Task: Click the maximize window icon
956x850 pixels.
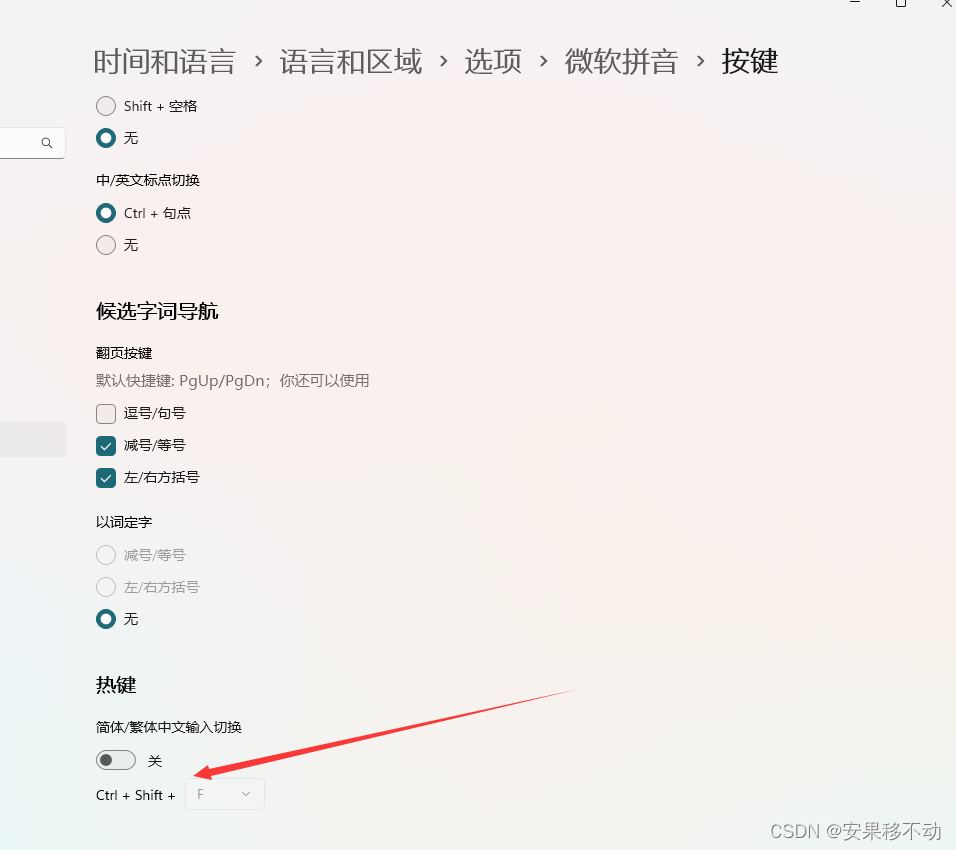Action: pos(901,3)
